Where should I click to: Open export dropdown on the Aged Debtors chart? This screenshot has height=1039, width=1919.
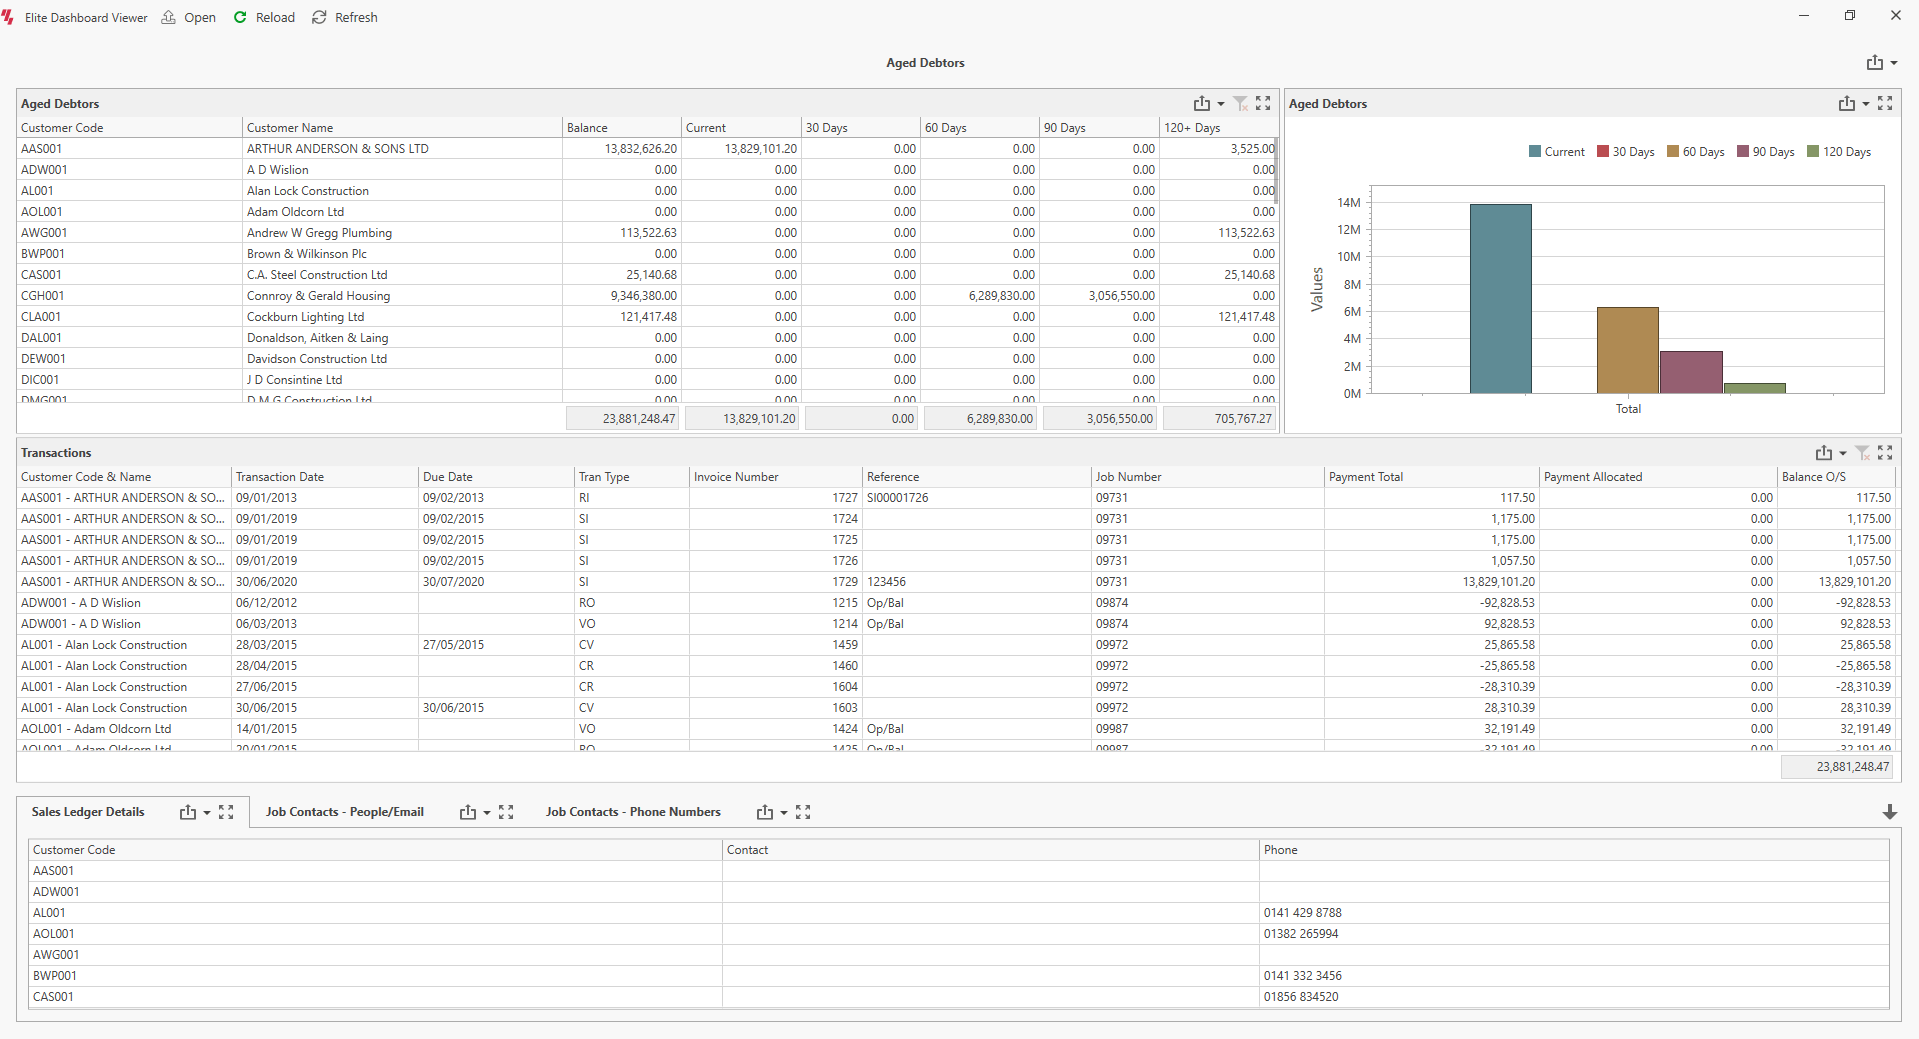(1866, 104)
